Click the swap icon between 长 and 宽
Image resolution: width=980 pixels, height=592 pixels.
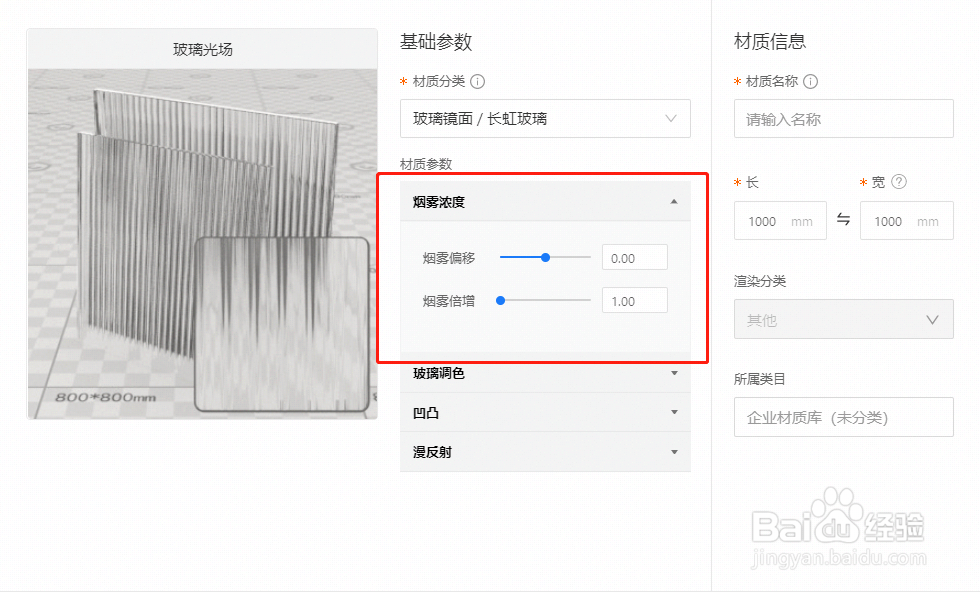click(843, 220)
